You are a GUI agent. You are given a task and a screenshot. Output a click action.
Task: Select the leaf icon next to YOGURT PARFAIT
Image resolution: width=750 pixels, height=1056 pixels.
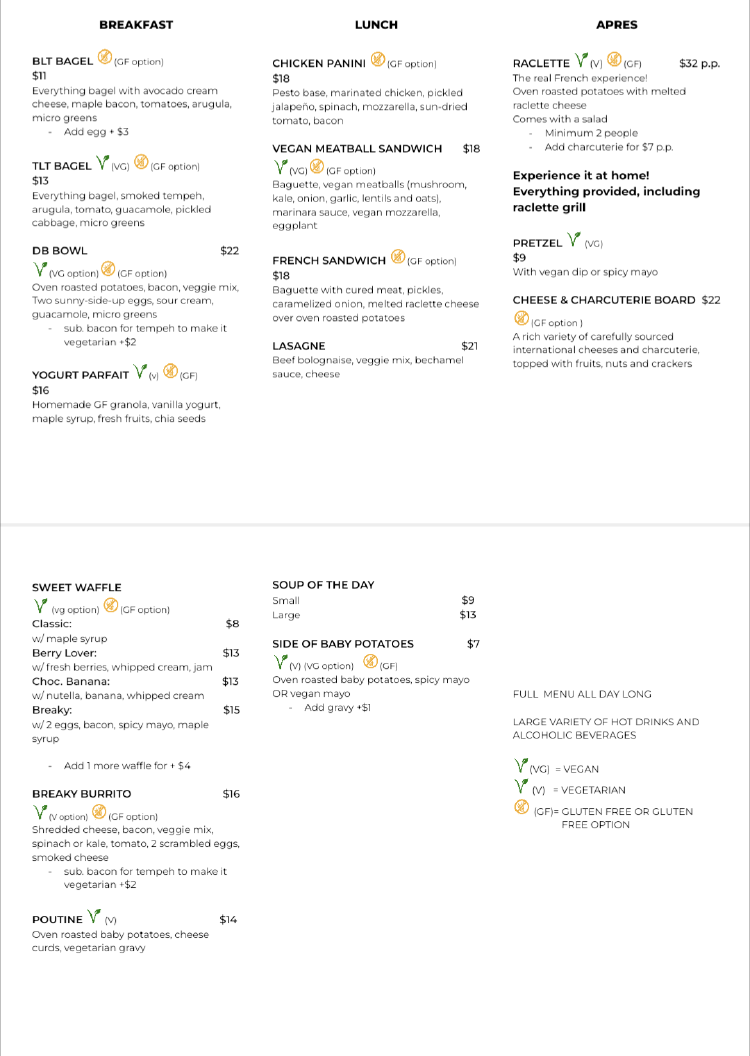coord(140,372)
